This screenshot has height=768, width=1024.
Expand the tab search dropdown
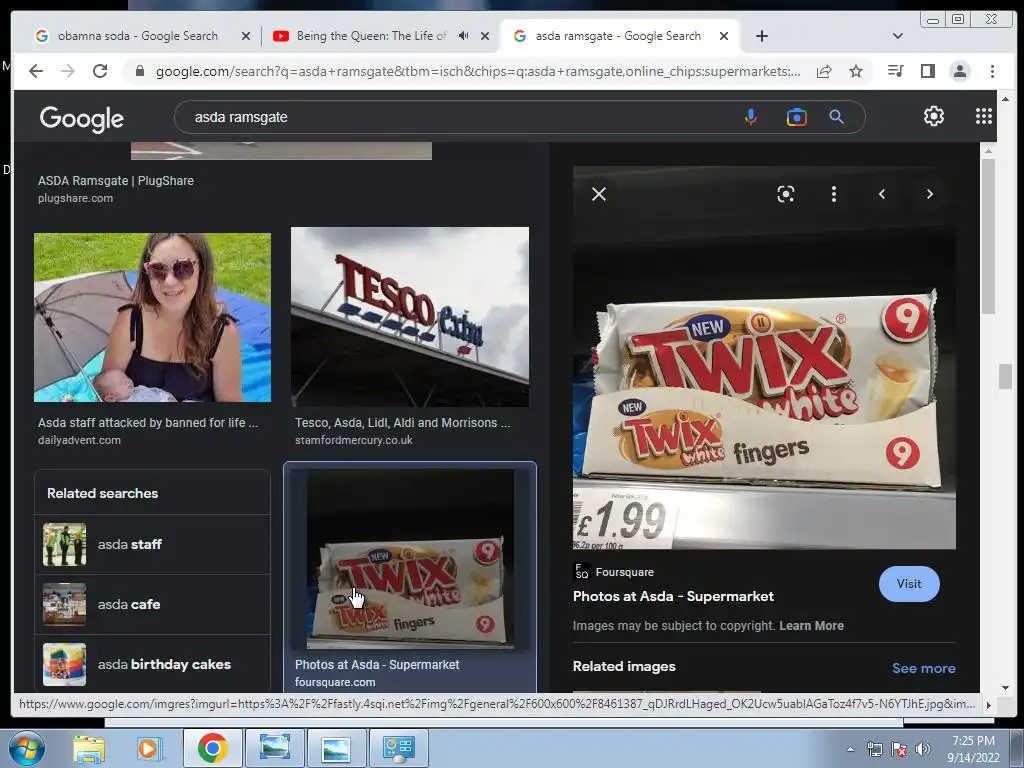898,36
